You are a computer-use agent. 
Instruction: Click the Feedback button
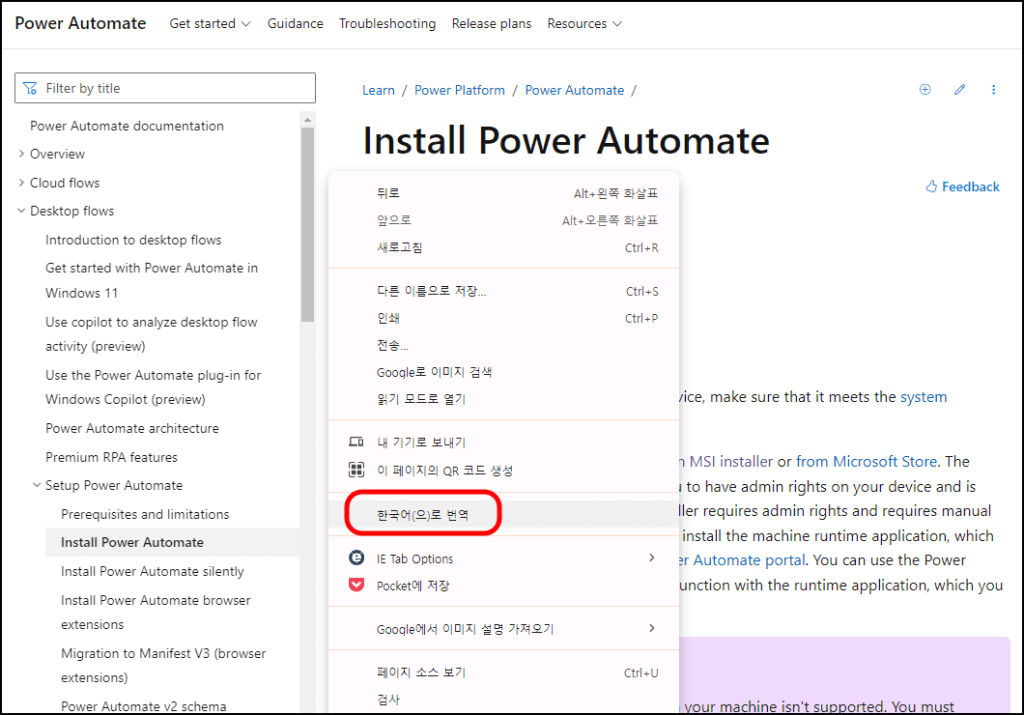pyautogui.click(x=963, y=187)
